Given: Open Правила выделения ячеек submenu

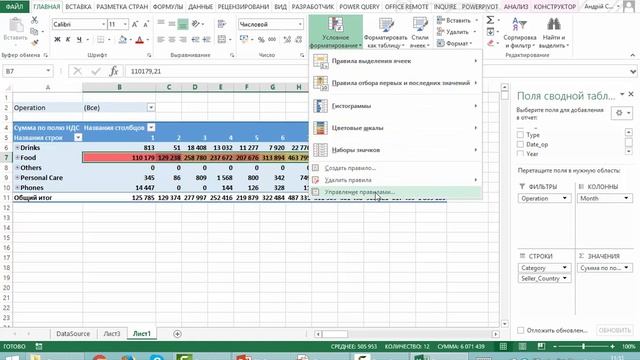Looking at the screenshot, I should 395,61.
